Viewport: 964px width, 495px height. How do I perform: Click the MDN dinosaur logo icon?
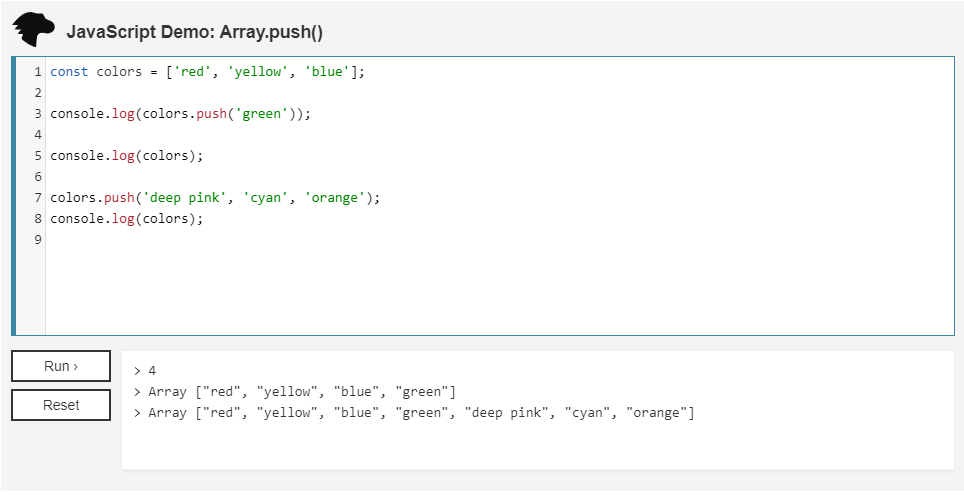[34, 30]
